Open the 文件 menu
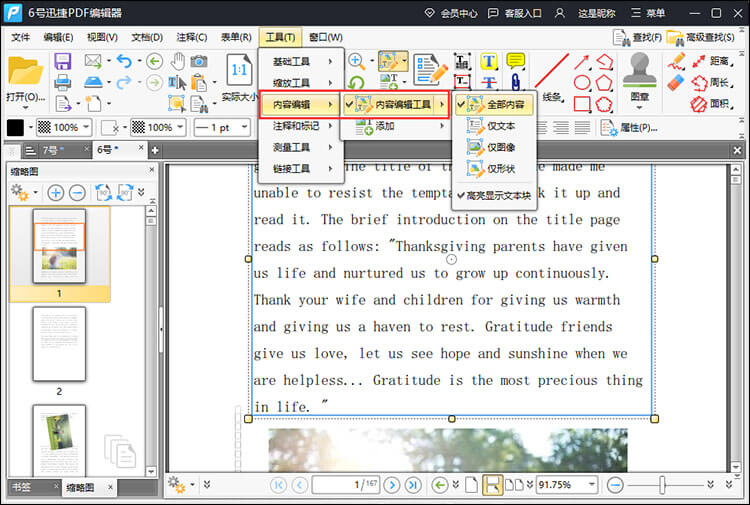 pyautogui.click(x=21, y=37)
